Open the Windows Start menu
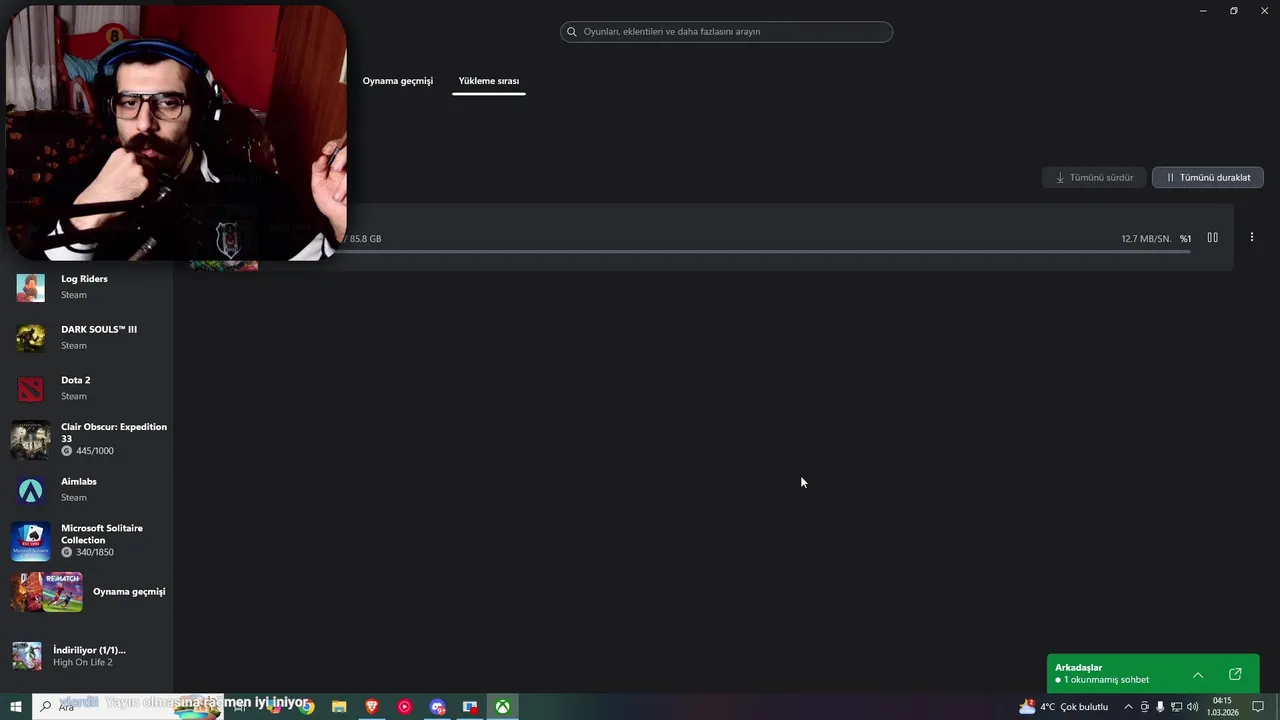The image size is (1280, 720). tap(16, 707)
